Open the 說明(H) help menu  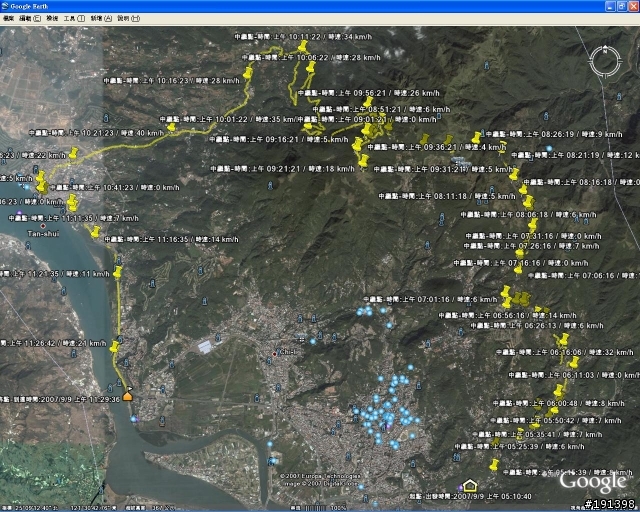128,18
